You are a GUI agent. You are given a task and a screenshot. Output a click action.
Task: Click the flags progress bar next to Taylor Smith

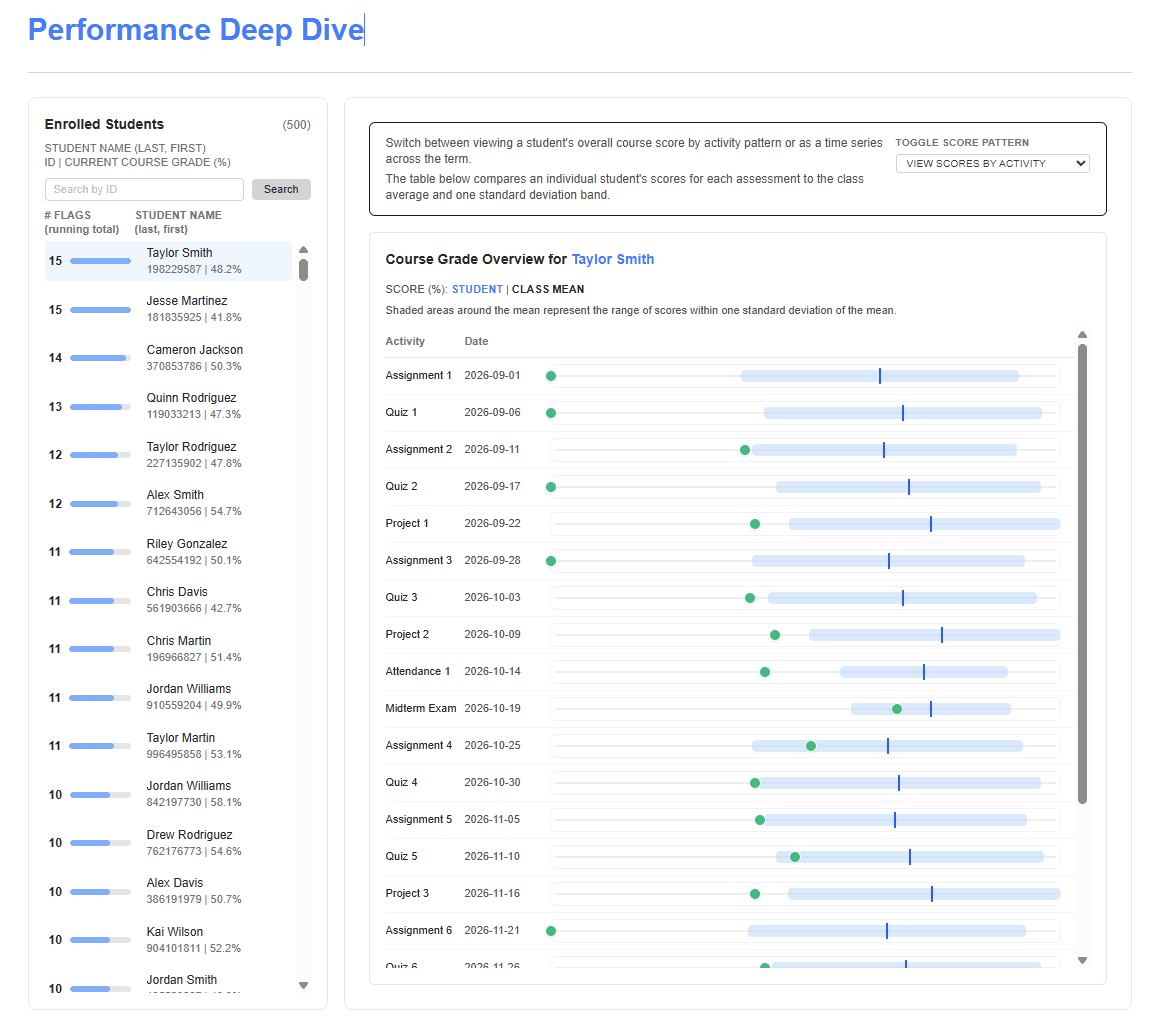point(100,261)
